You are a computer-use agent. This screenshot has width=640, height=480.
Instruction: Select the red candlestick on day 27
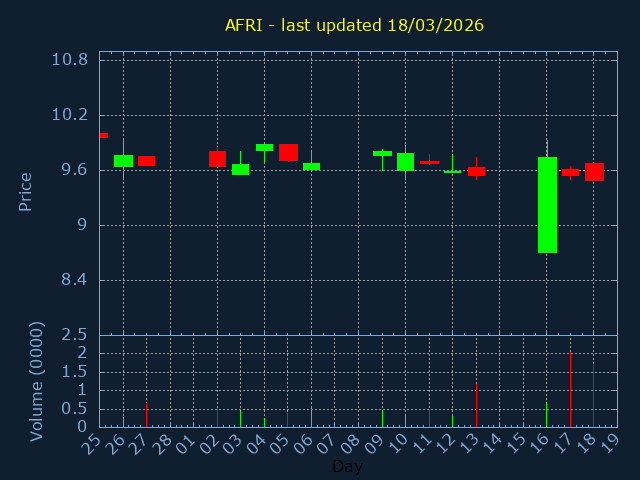[146, 160]
